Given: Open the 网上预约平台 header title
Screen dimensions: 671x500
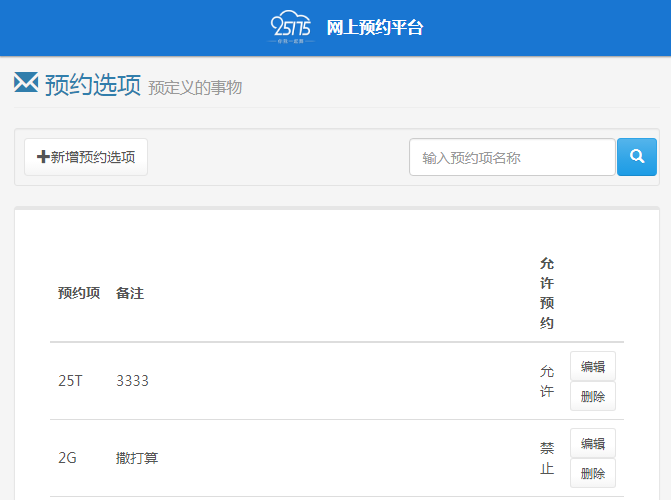Looking at the screenshot, I should pyautogui.click(x=375, y=28).
